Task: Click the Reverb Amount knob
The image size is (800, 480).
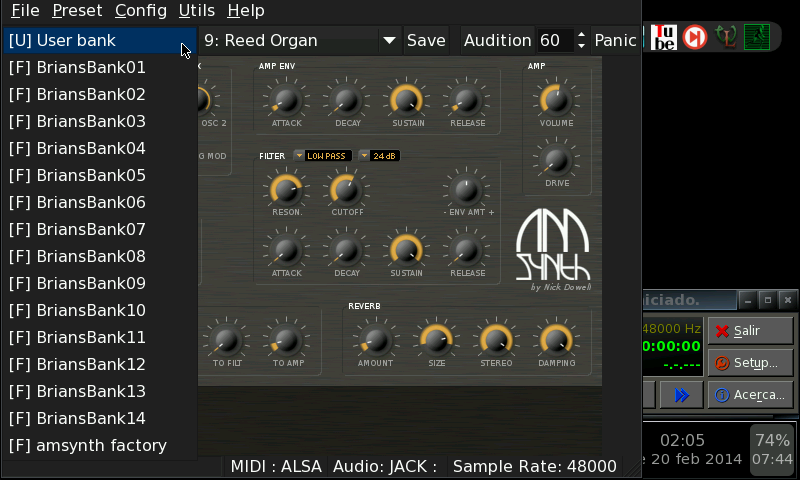Action: pos(376,340)
